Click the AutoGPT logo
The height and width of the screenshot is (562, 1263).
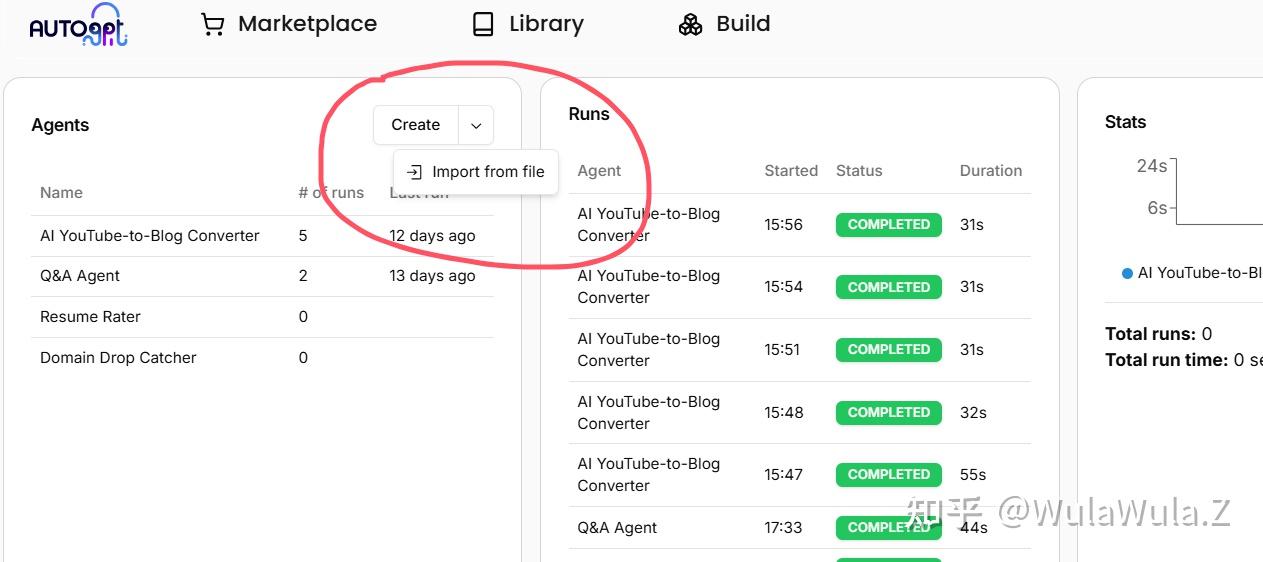[78, 26]
